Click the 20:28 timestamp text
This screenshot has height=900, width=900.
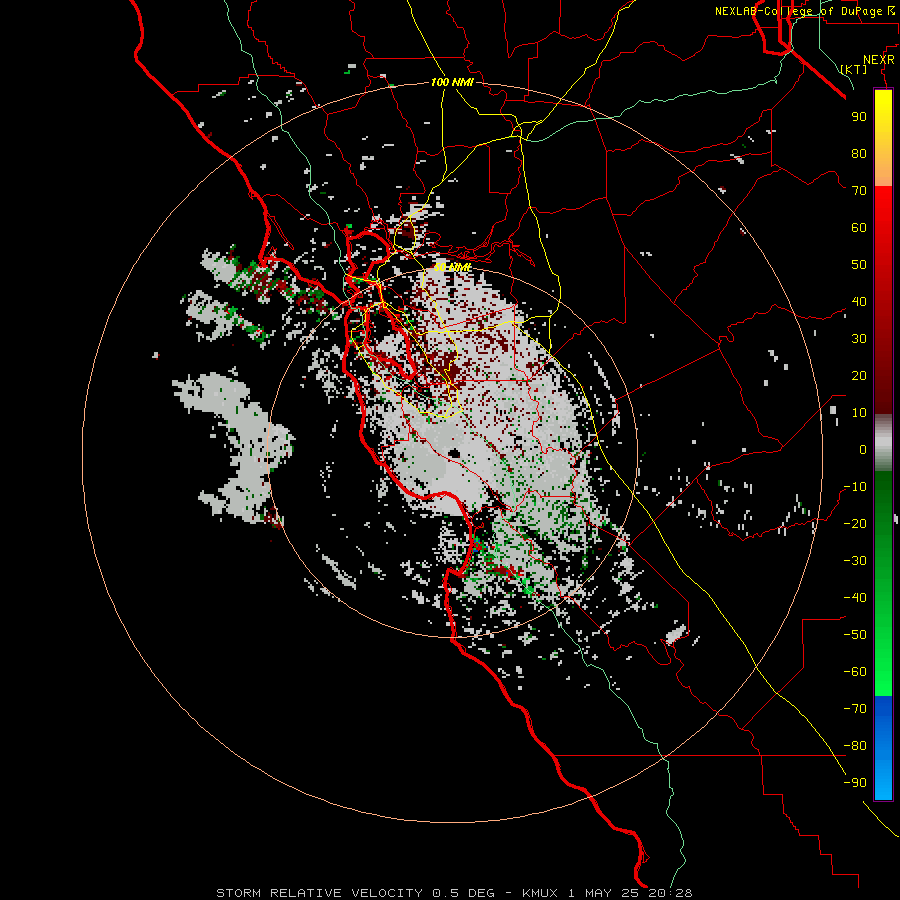point(670,893)
